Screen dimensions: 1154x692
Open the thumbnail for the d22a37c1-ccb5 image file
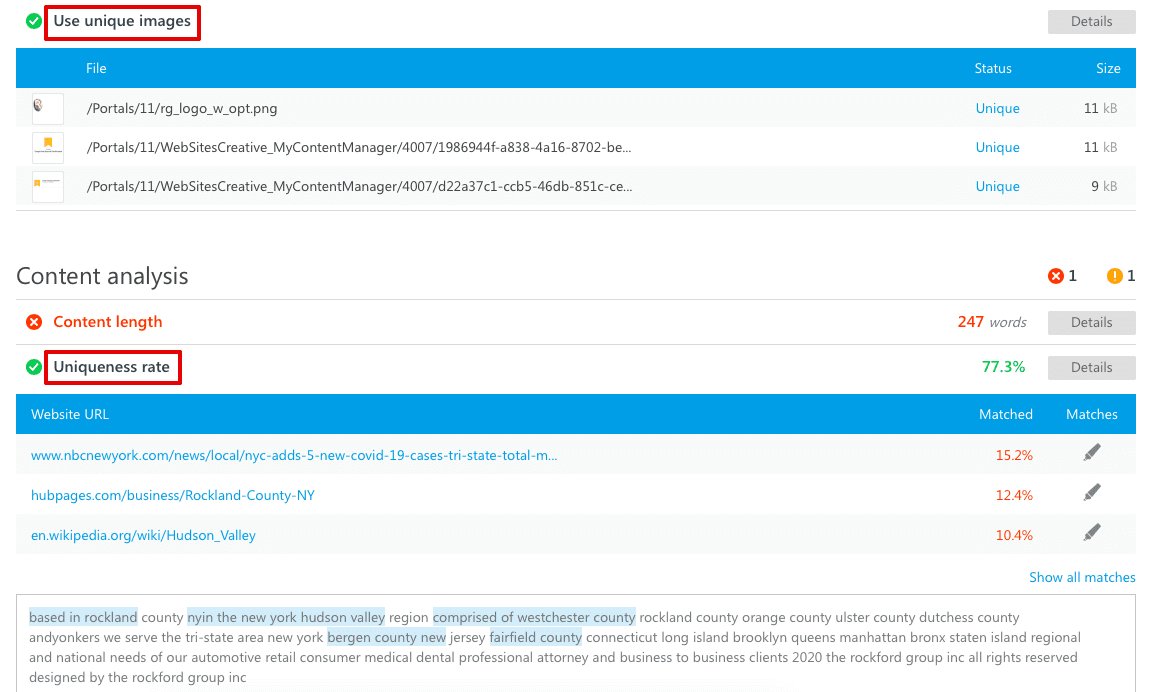pos(48,186)
